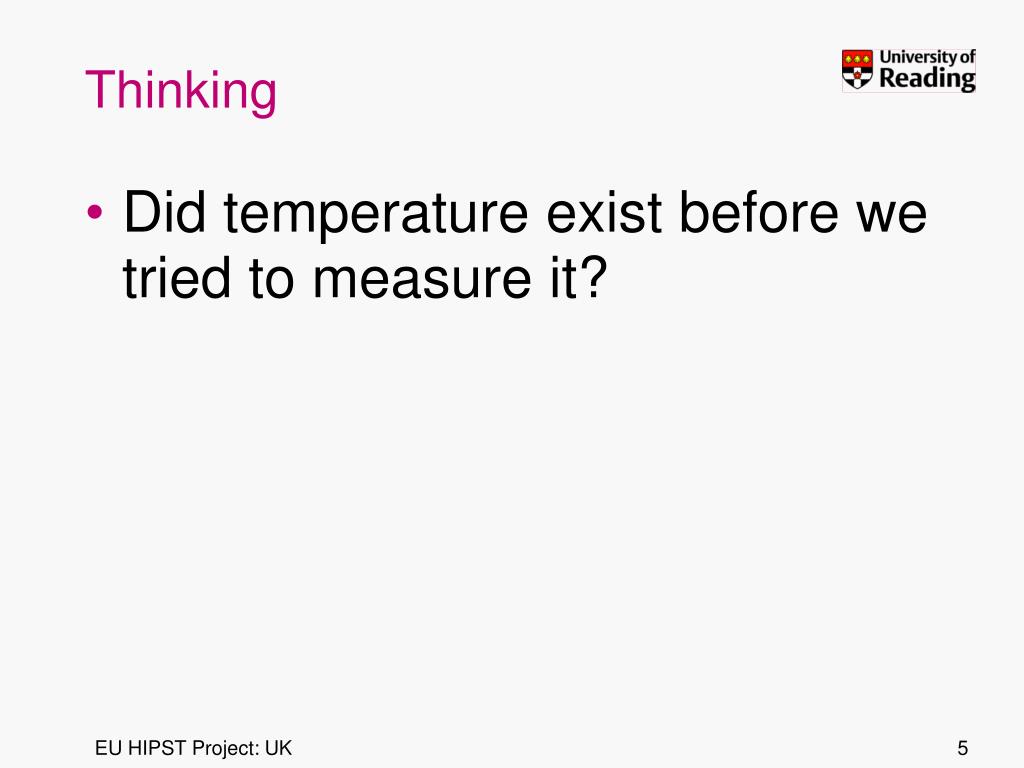
Task: Click the word "Did" in the bullet
Action: pos(165,212)
